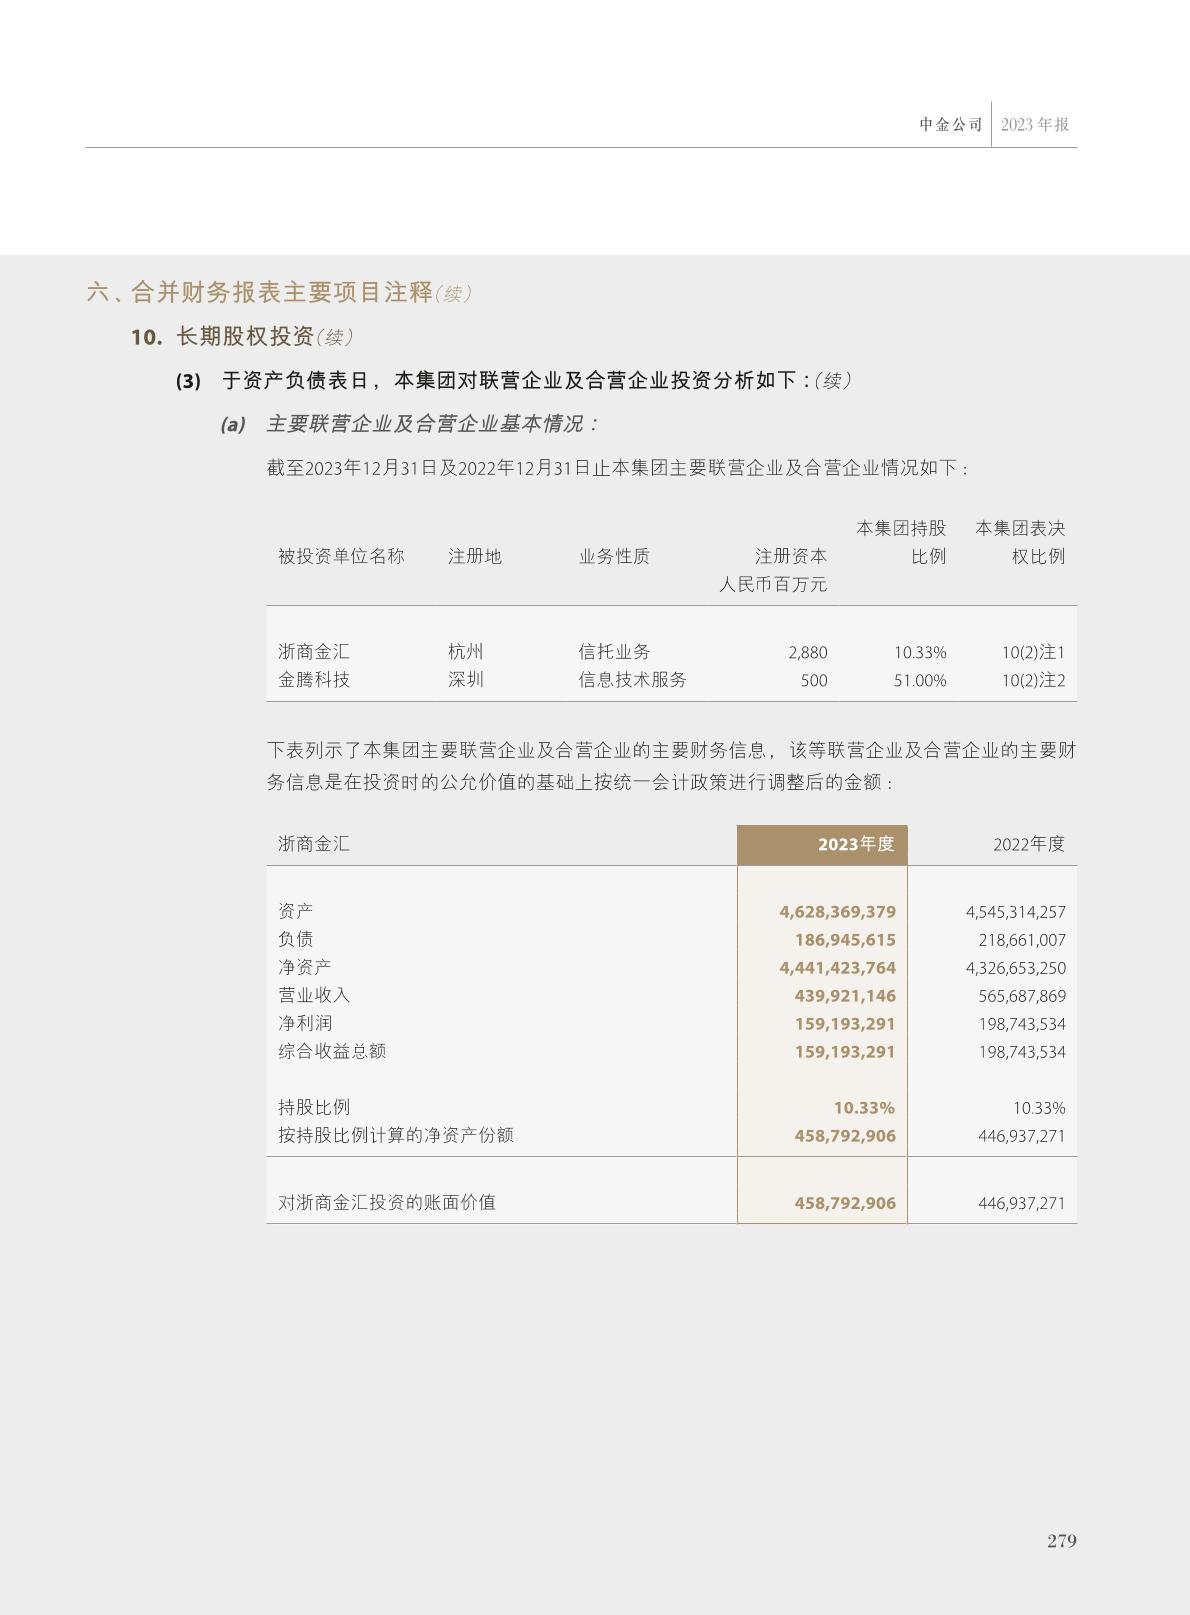This screenshot has width=1190, height=1615.
Task: Click the 注册资本 column header
Action: [790, 556]
